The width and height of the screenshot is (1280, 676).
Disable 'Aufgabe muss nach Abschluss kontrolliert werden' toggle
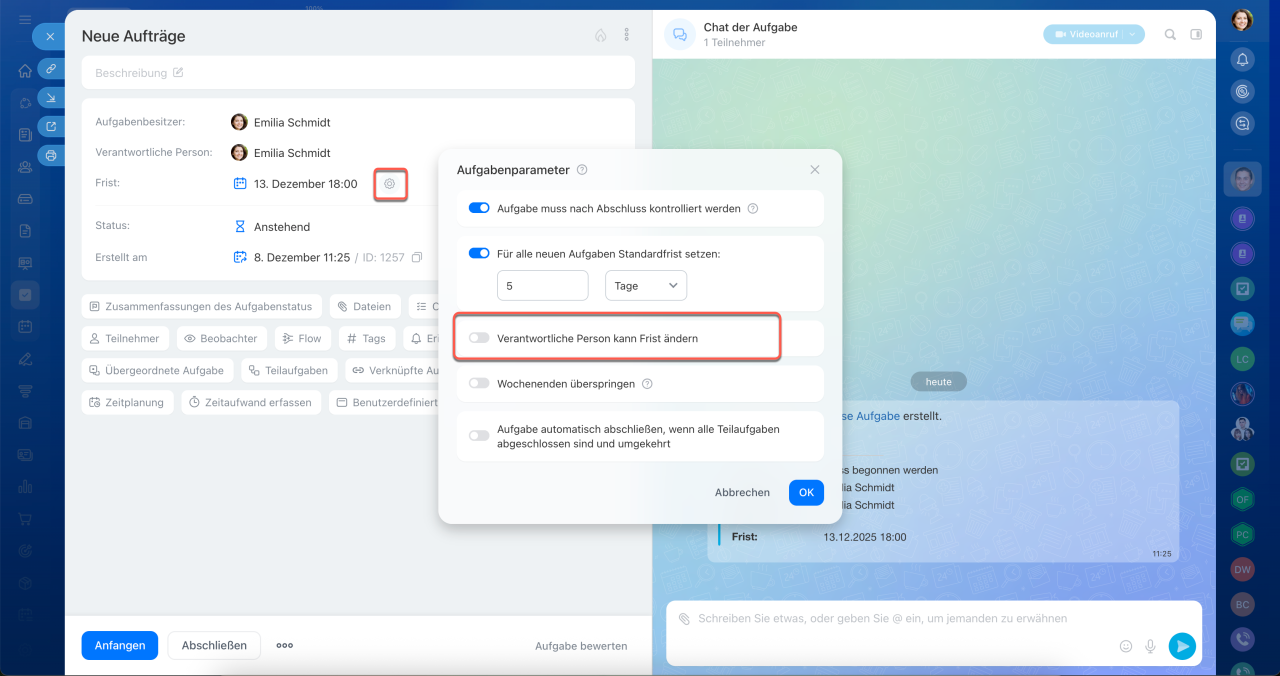[x=479, y=209]
